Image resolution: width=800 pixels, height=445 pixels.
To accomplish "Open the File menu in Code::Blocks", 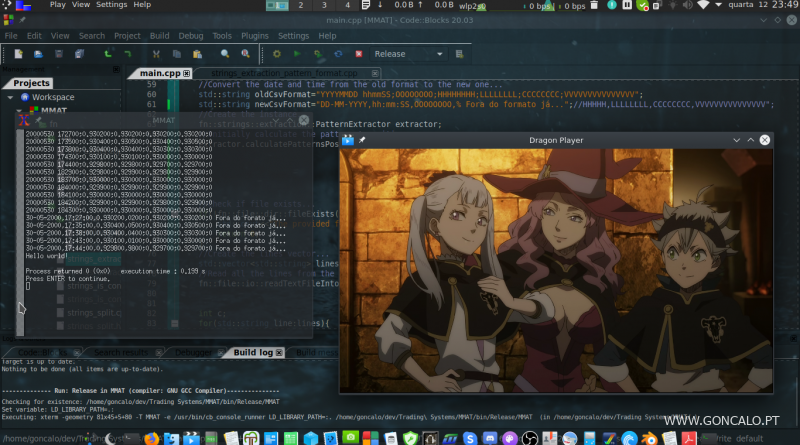I will [x=11, y=36].
